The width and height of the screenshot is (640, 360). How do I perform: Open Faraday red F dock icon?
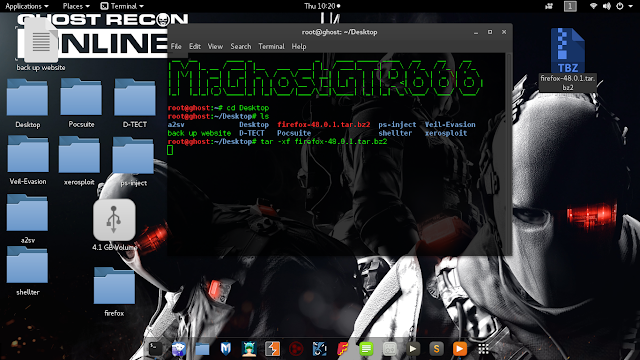[343, 349]
